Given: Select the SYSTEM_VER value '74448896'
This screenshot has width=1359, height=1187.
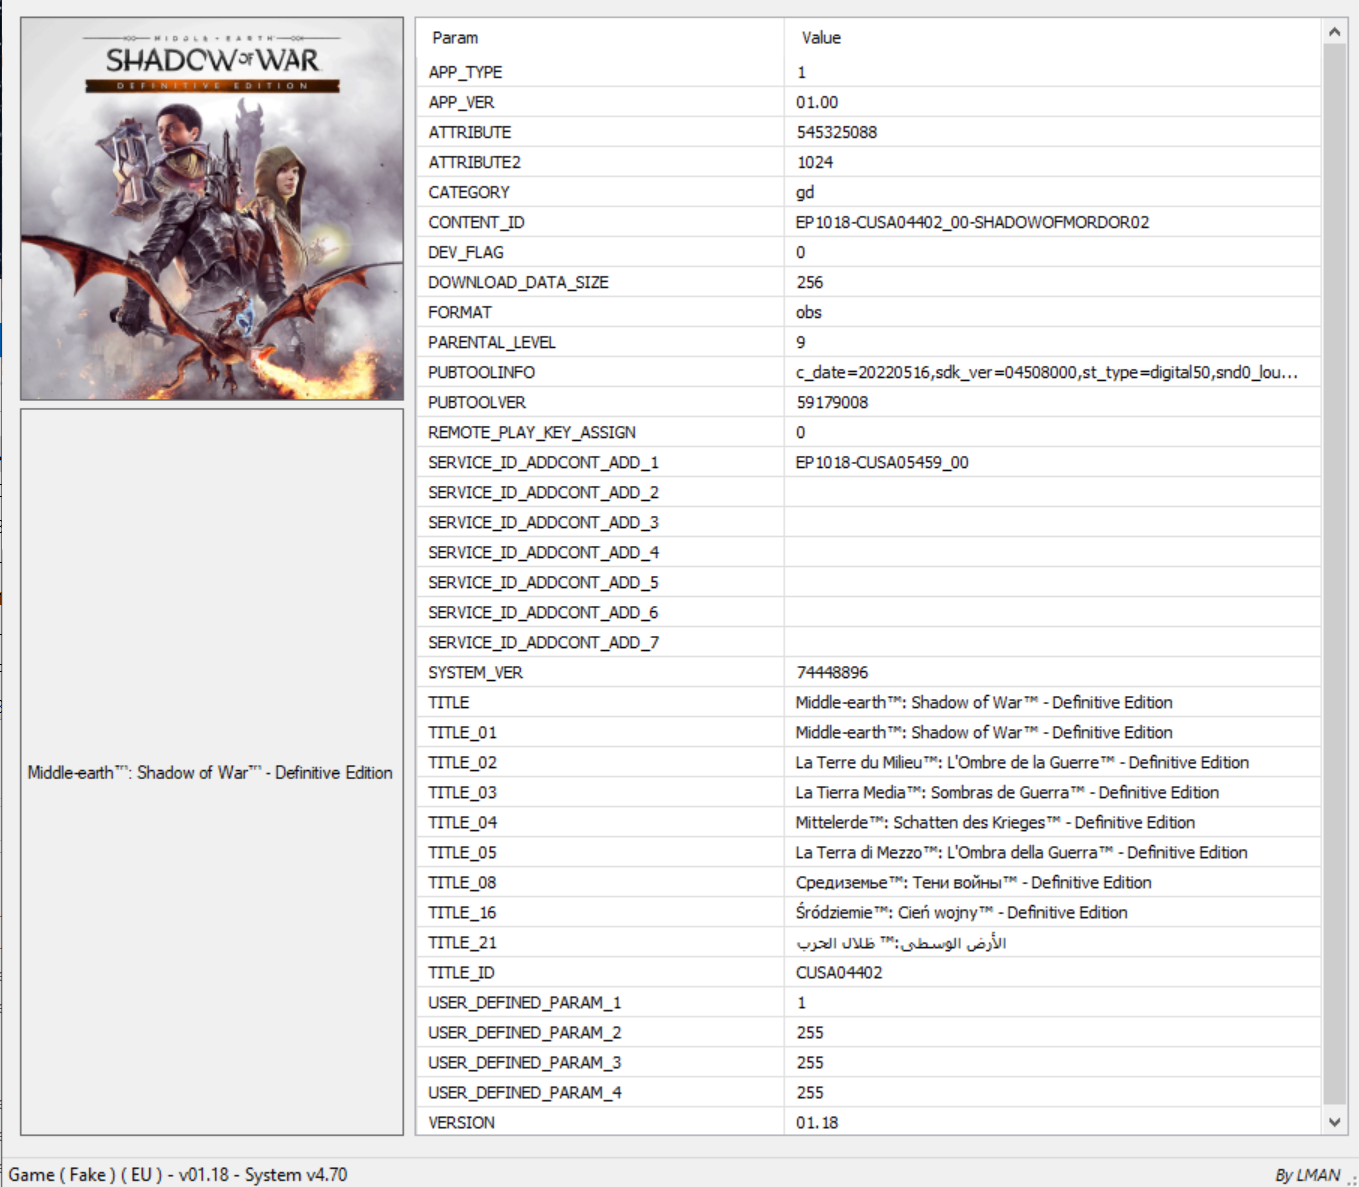Looking at the screenshot, I should click(832, 672).
